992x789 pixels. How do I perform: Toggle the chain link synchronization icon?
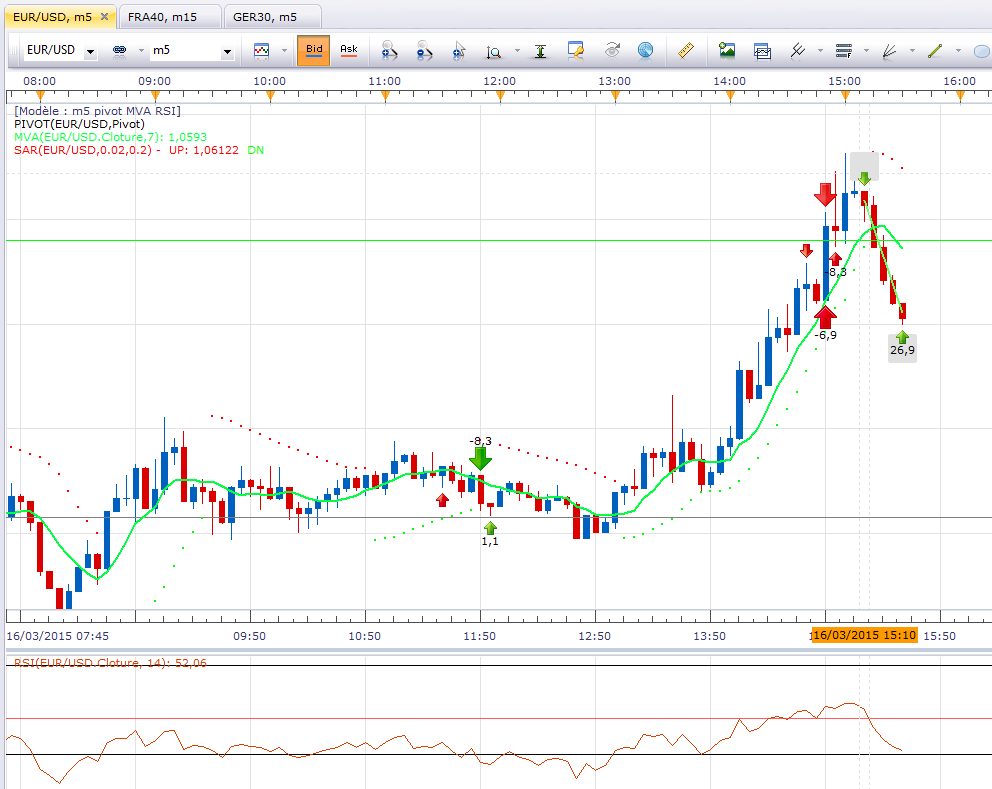[x=120, y=51]
